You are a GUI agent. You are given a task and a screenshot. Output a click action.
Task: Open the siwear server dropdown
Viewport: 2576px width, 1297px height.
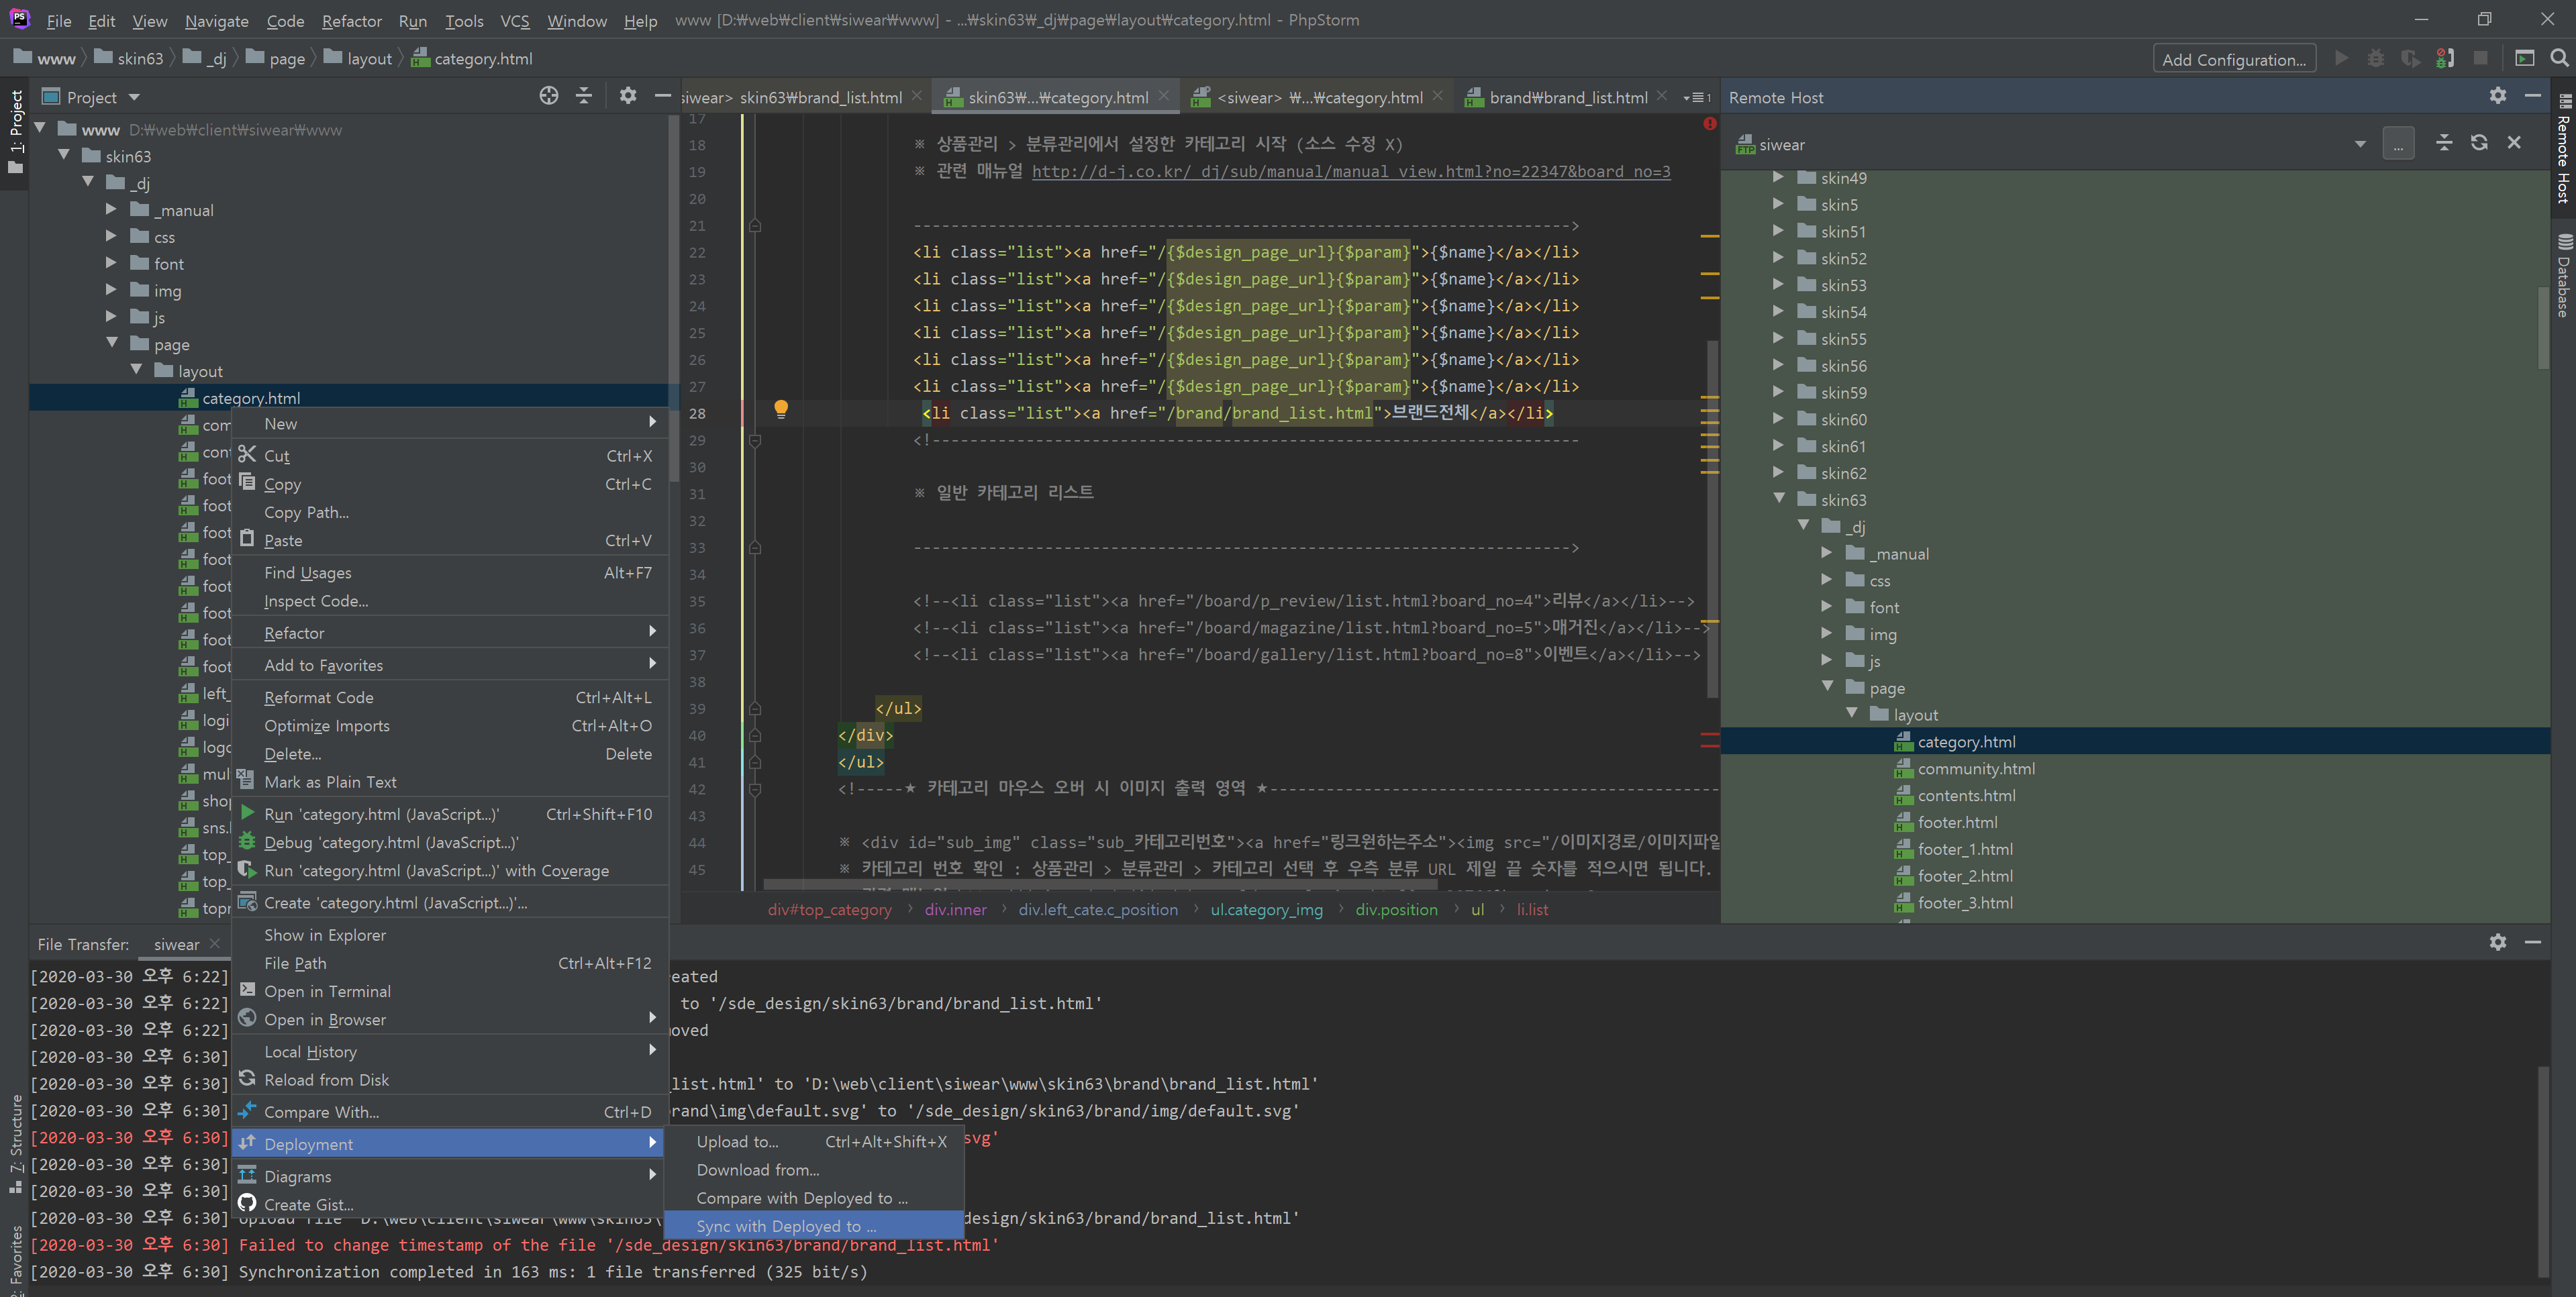pos(2360,144)
